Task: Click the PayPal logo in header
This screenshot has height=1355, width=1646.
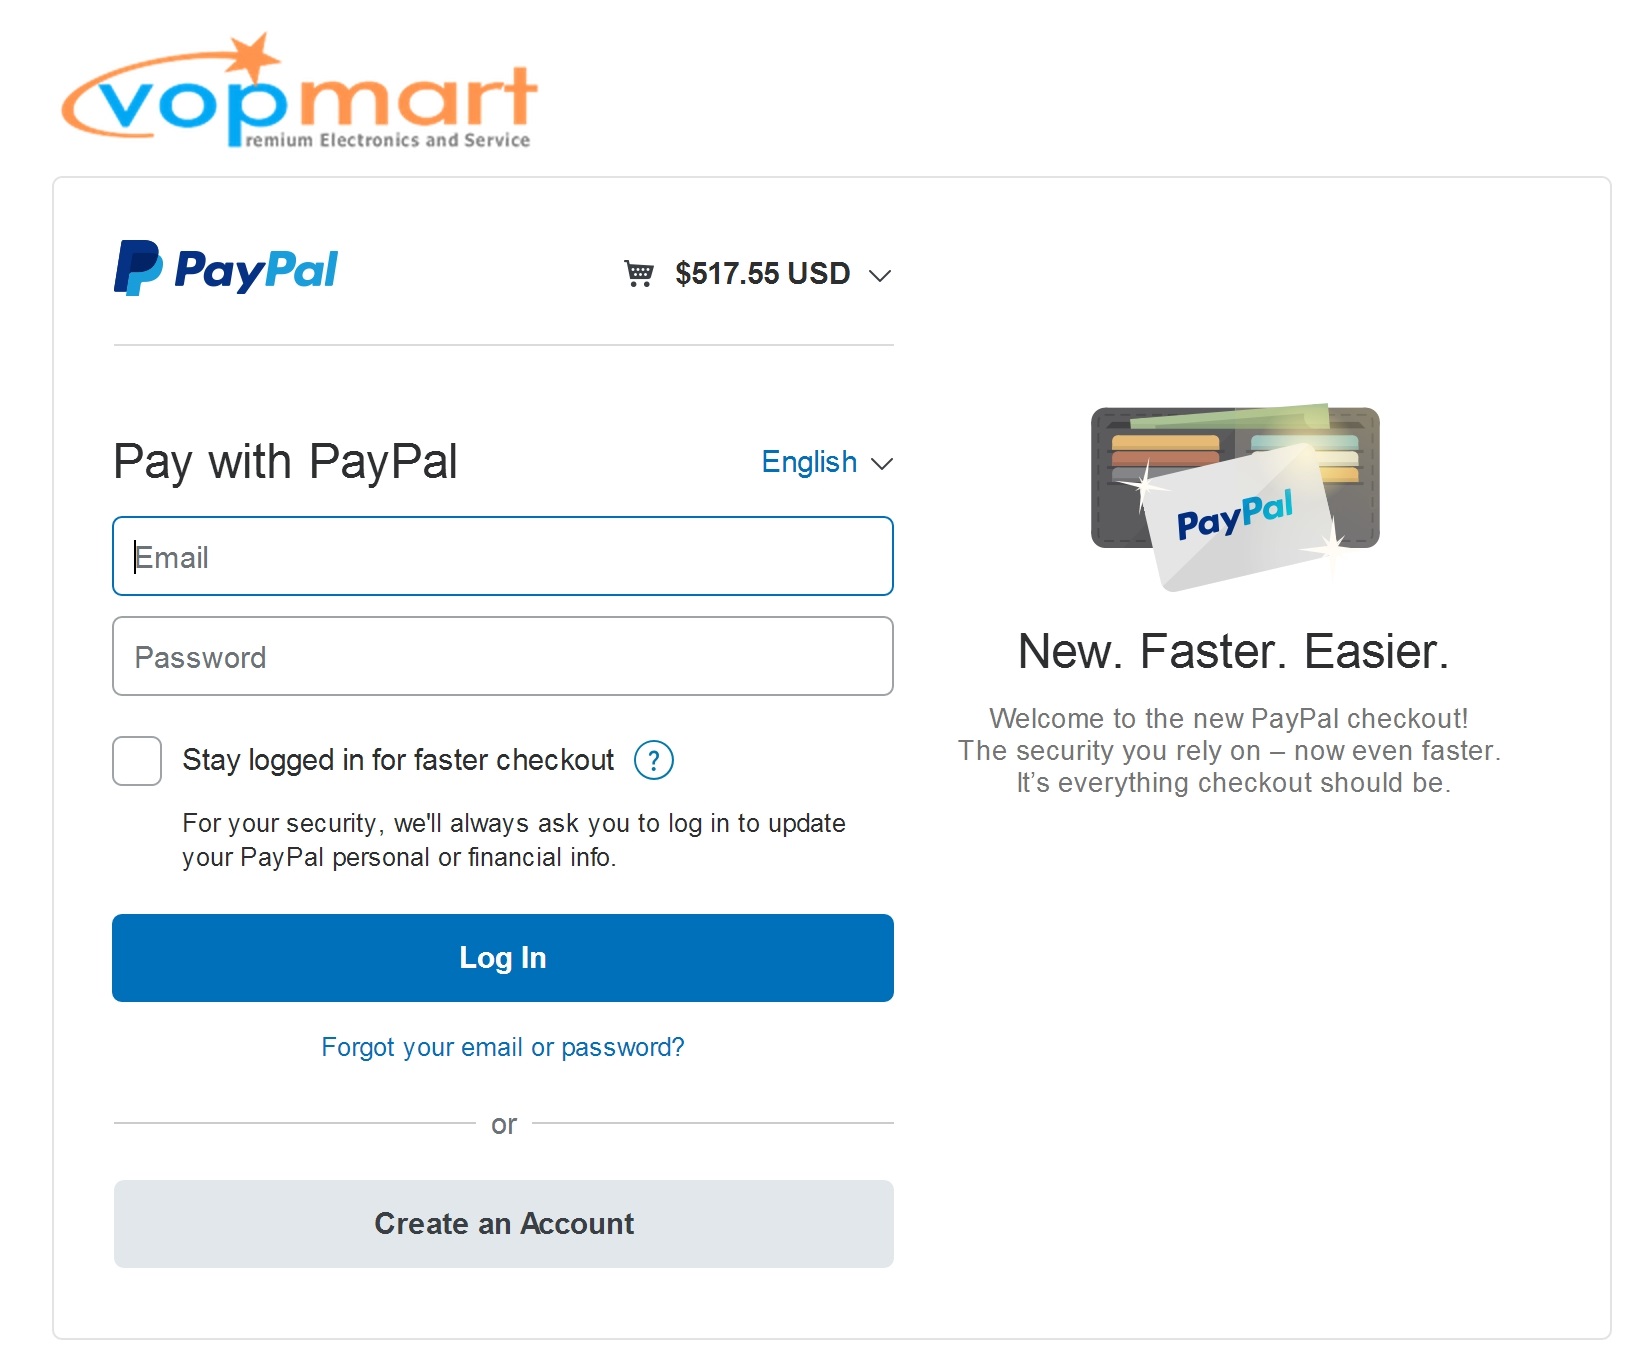Action: click(226, 268)
